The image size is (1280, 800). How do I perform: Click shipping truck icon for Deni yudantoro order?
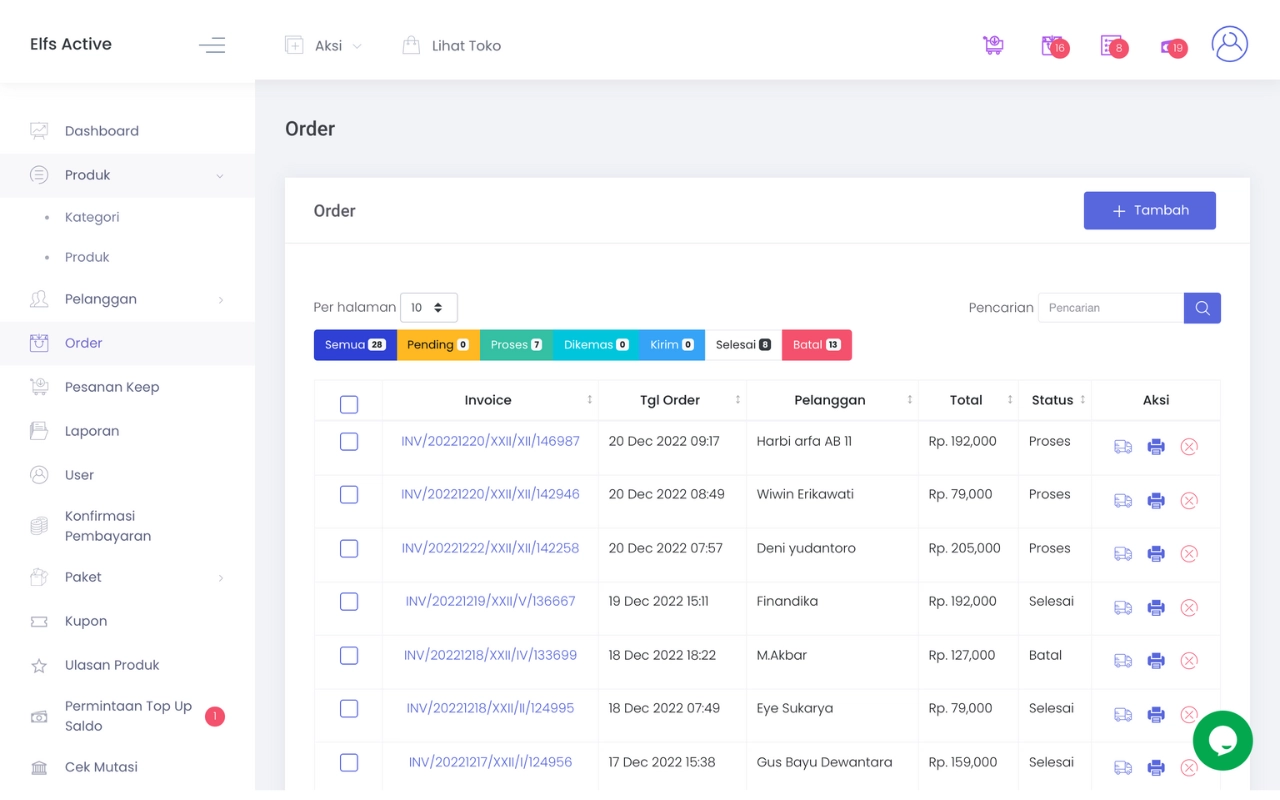tap(1123, 554)
